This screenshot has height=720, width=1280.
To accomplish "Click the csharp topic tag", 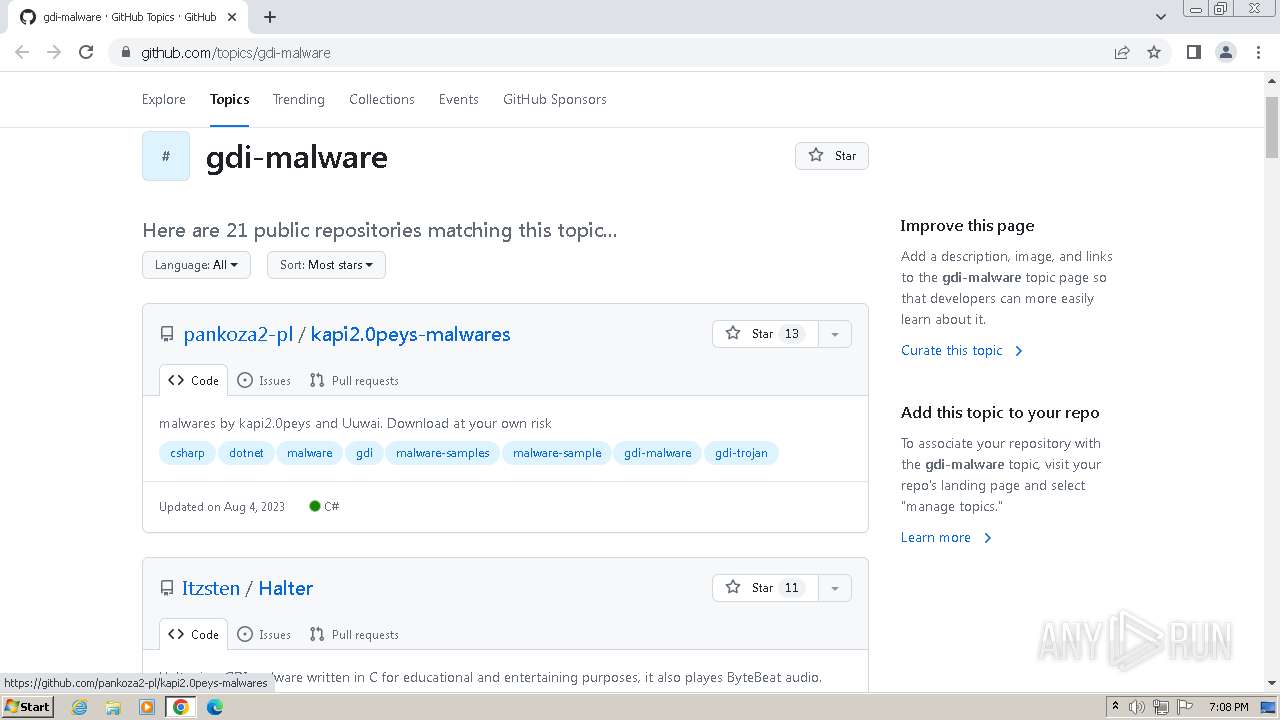I will pyautogui.click(x=187, y=453).
